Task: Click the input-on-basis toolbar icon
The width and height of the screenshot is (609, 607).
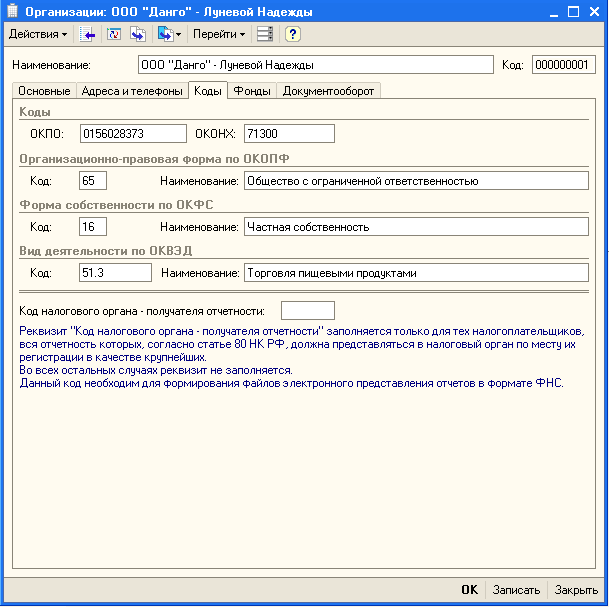Action: [x=164, y=34]
